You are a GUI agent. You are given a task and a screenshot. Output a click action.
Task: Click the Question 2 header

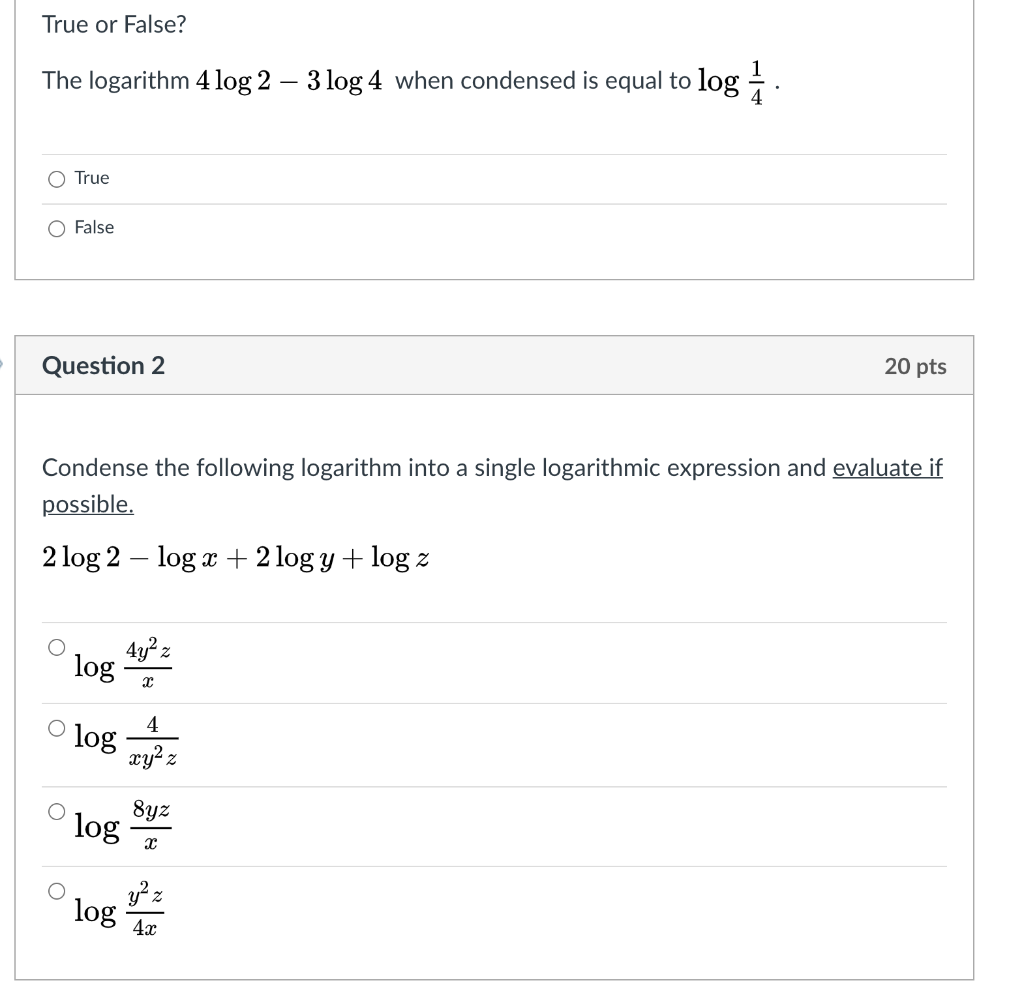pos(101,366)
